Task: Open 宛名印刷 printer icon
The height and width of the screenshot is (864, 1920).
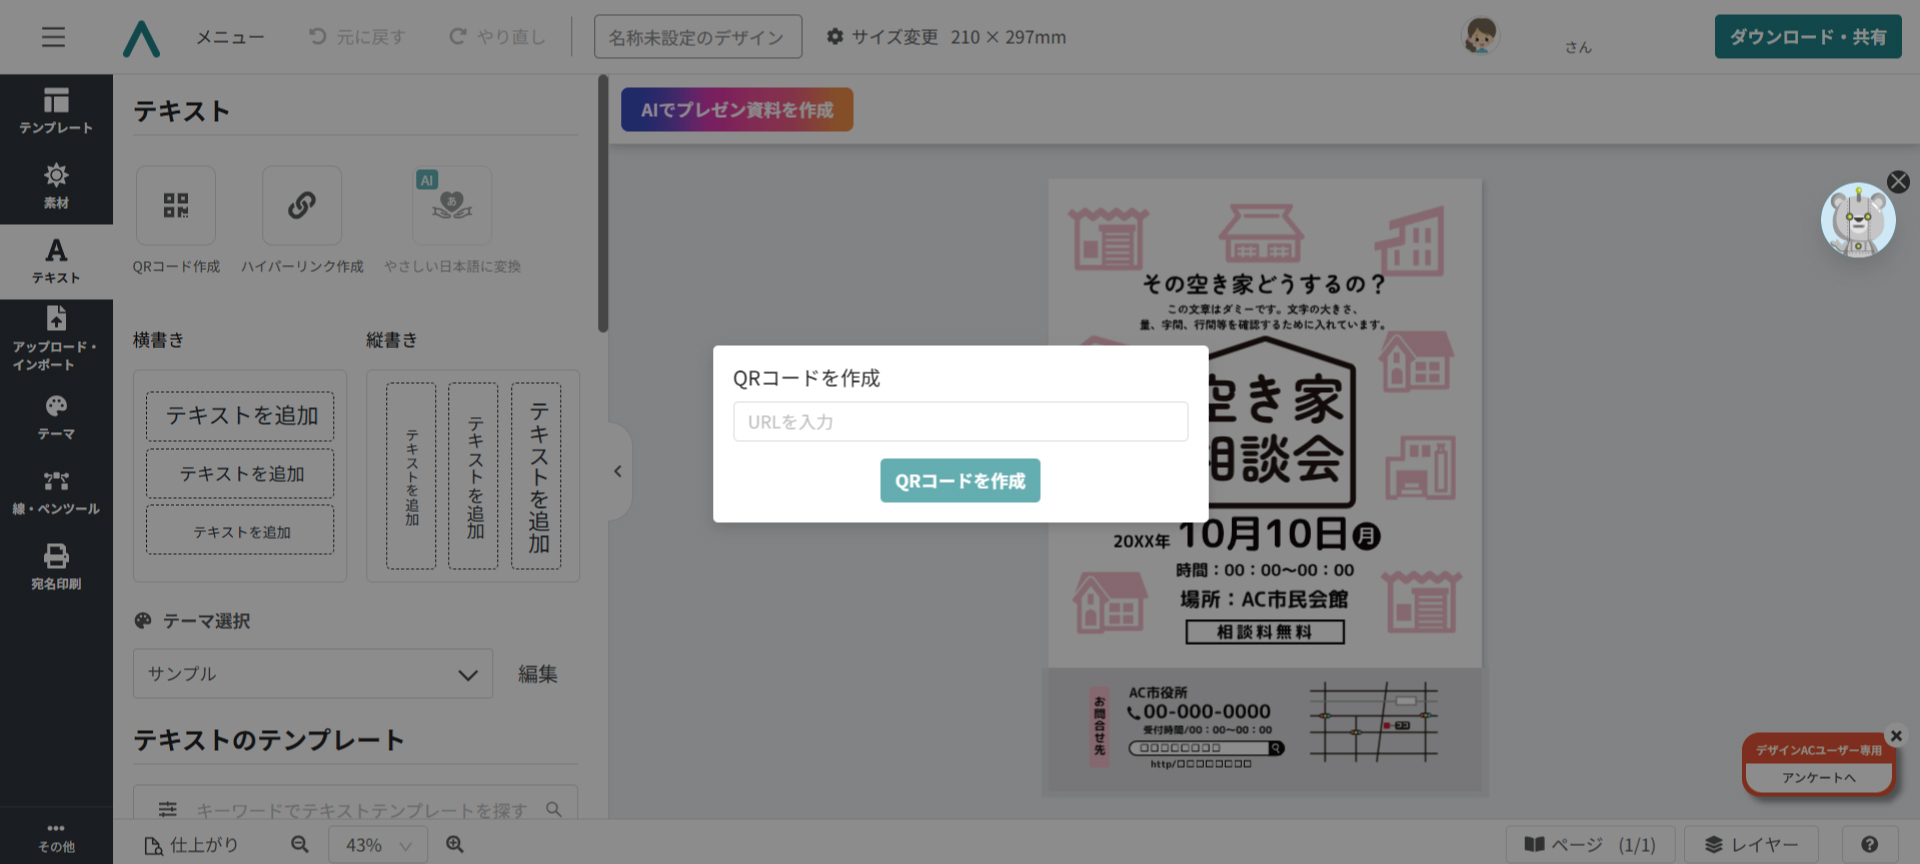Action: [x=56, y=566]
